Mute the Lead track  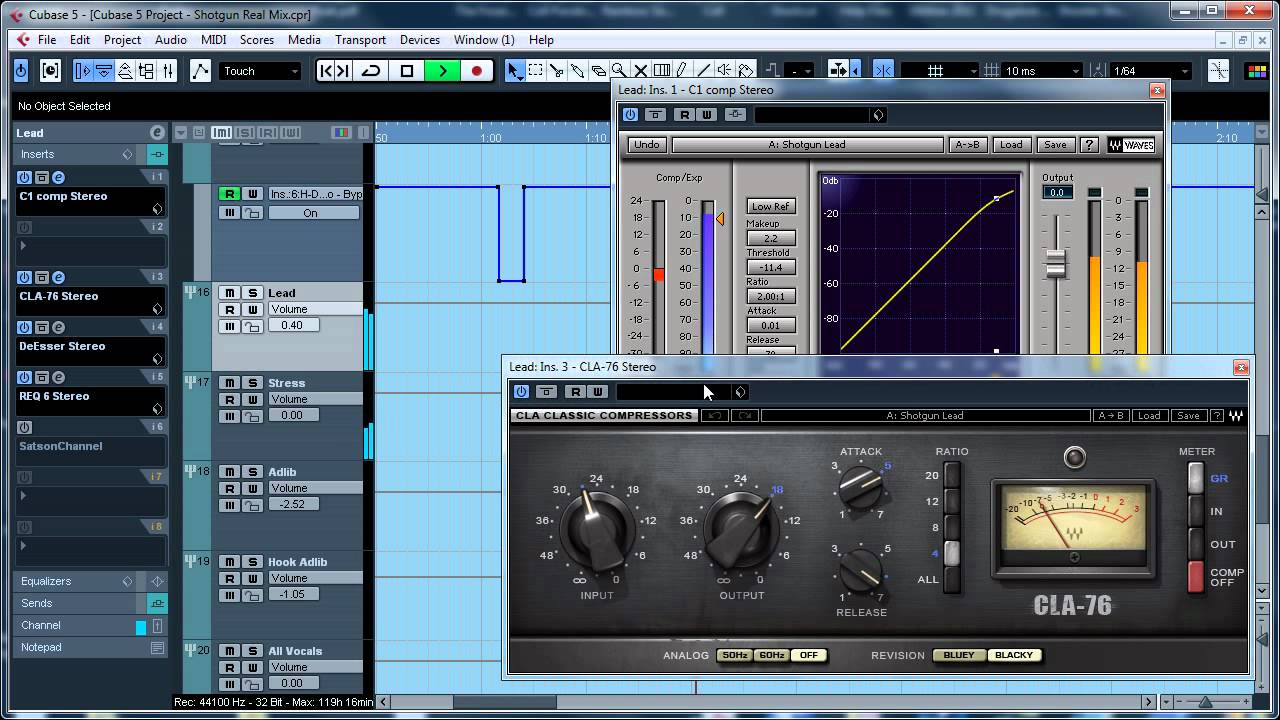230,293
